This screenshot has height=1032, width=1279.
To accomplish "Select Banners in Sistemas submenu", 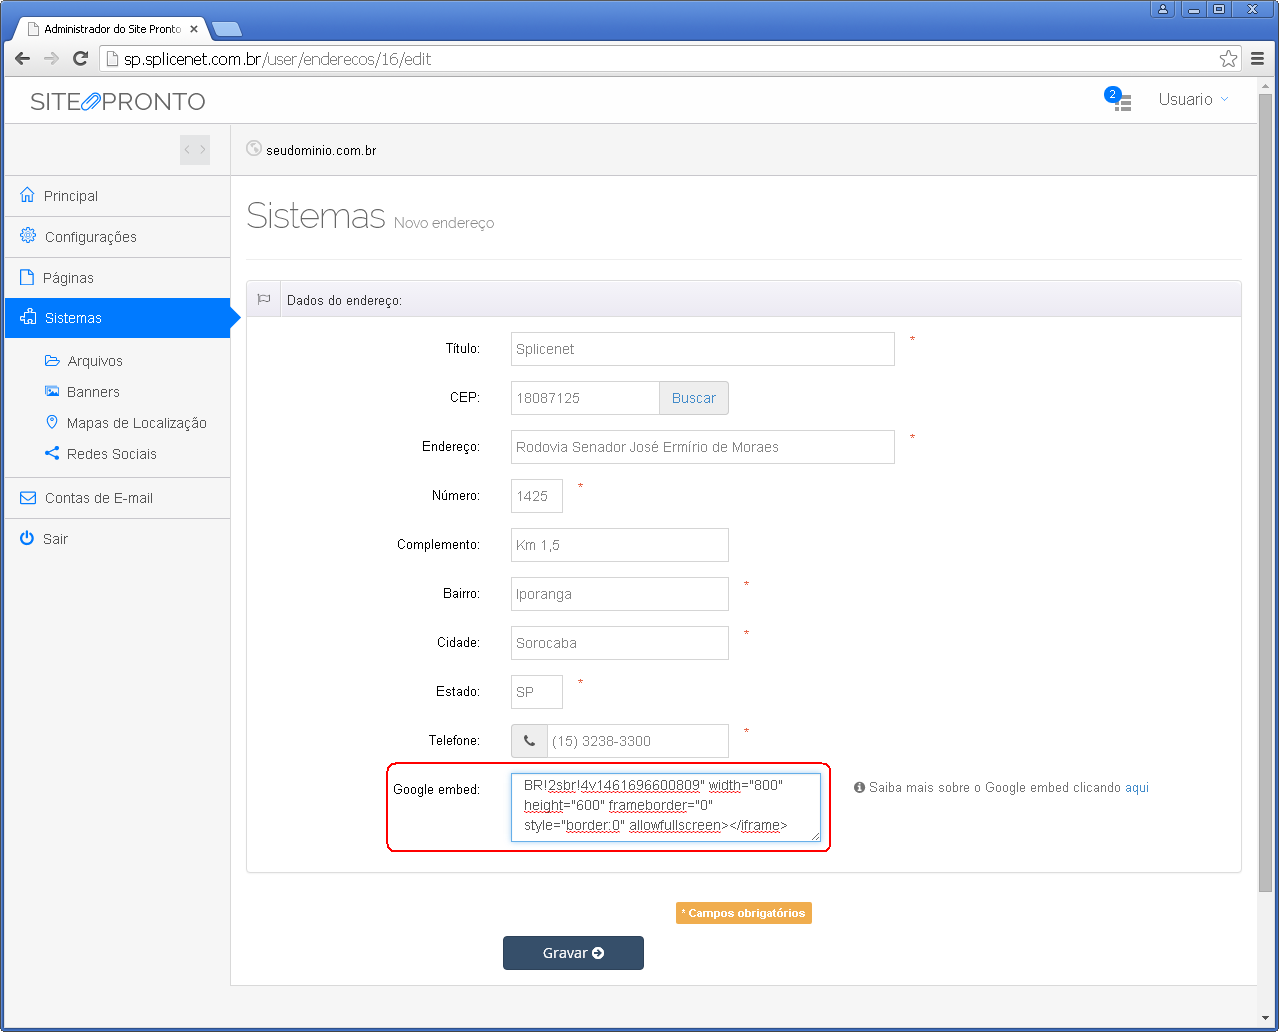I will (93, 392).
